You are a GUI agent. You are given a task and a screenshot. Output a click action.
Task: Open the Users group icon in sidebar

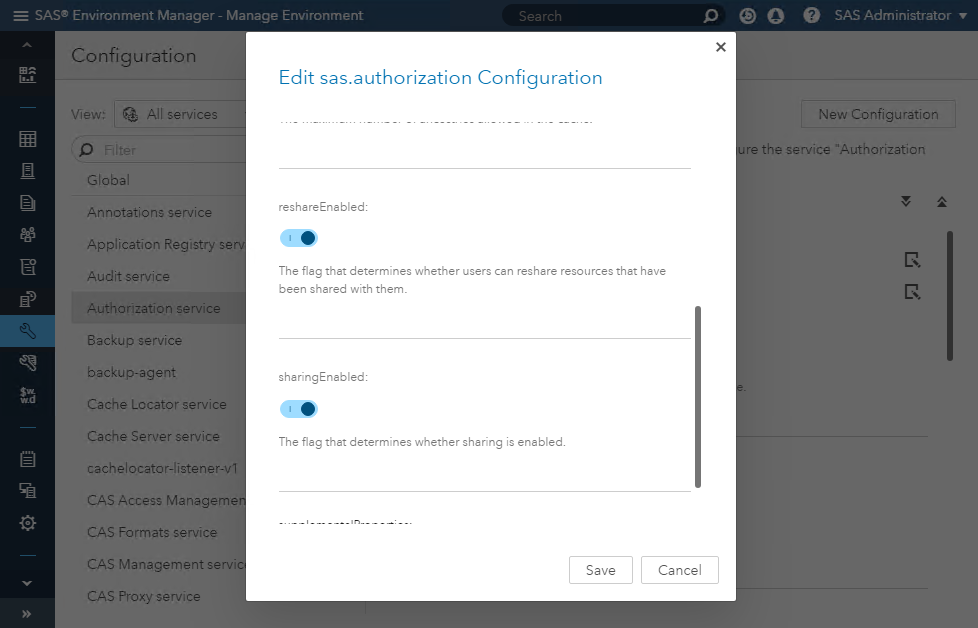click(28, 235)
